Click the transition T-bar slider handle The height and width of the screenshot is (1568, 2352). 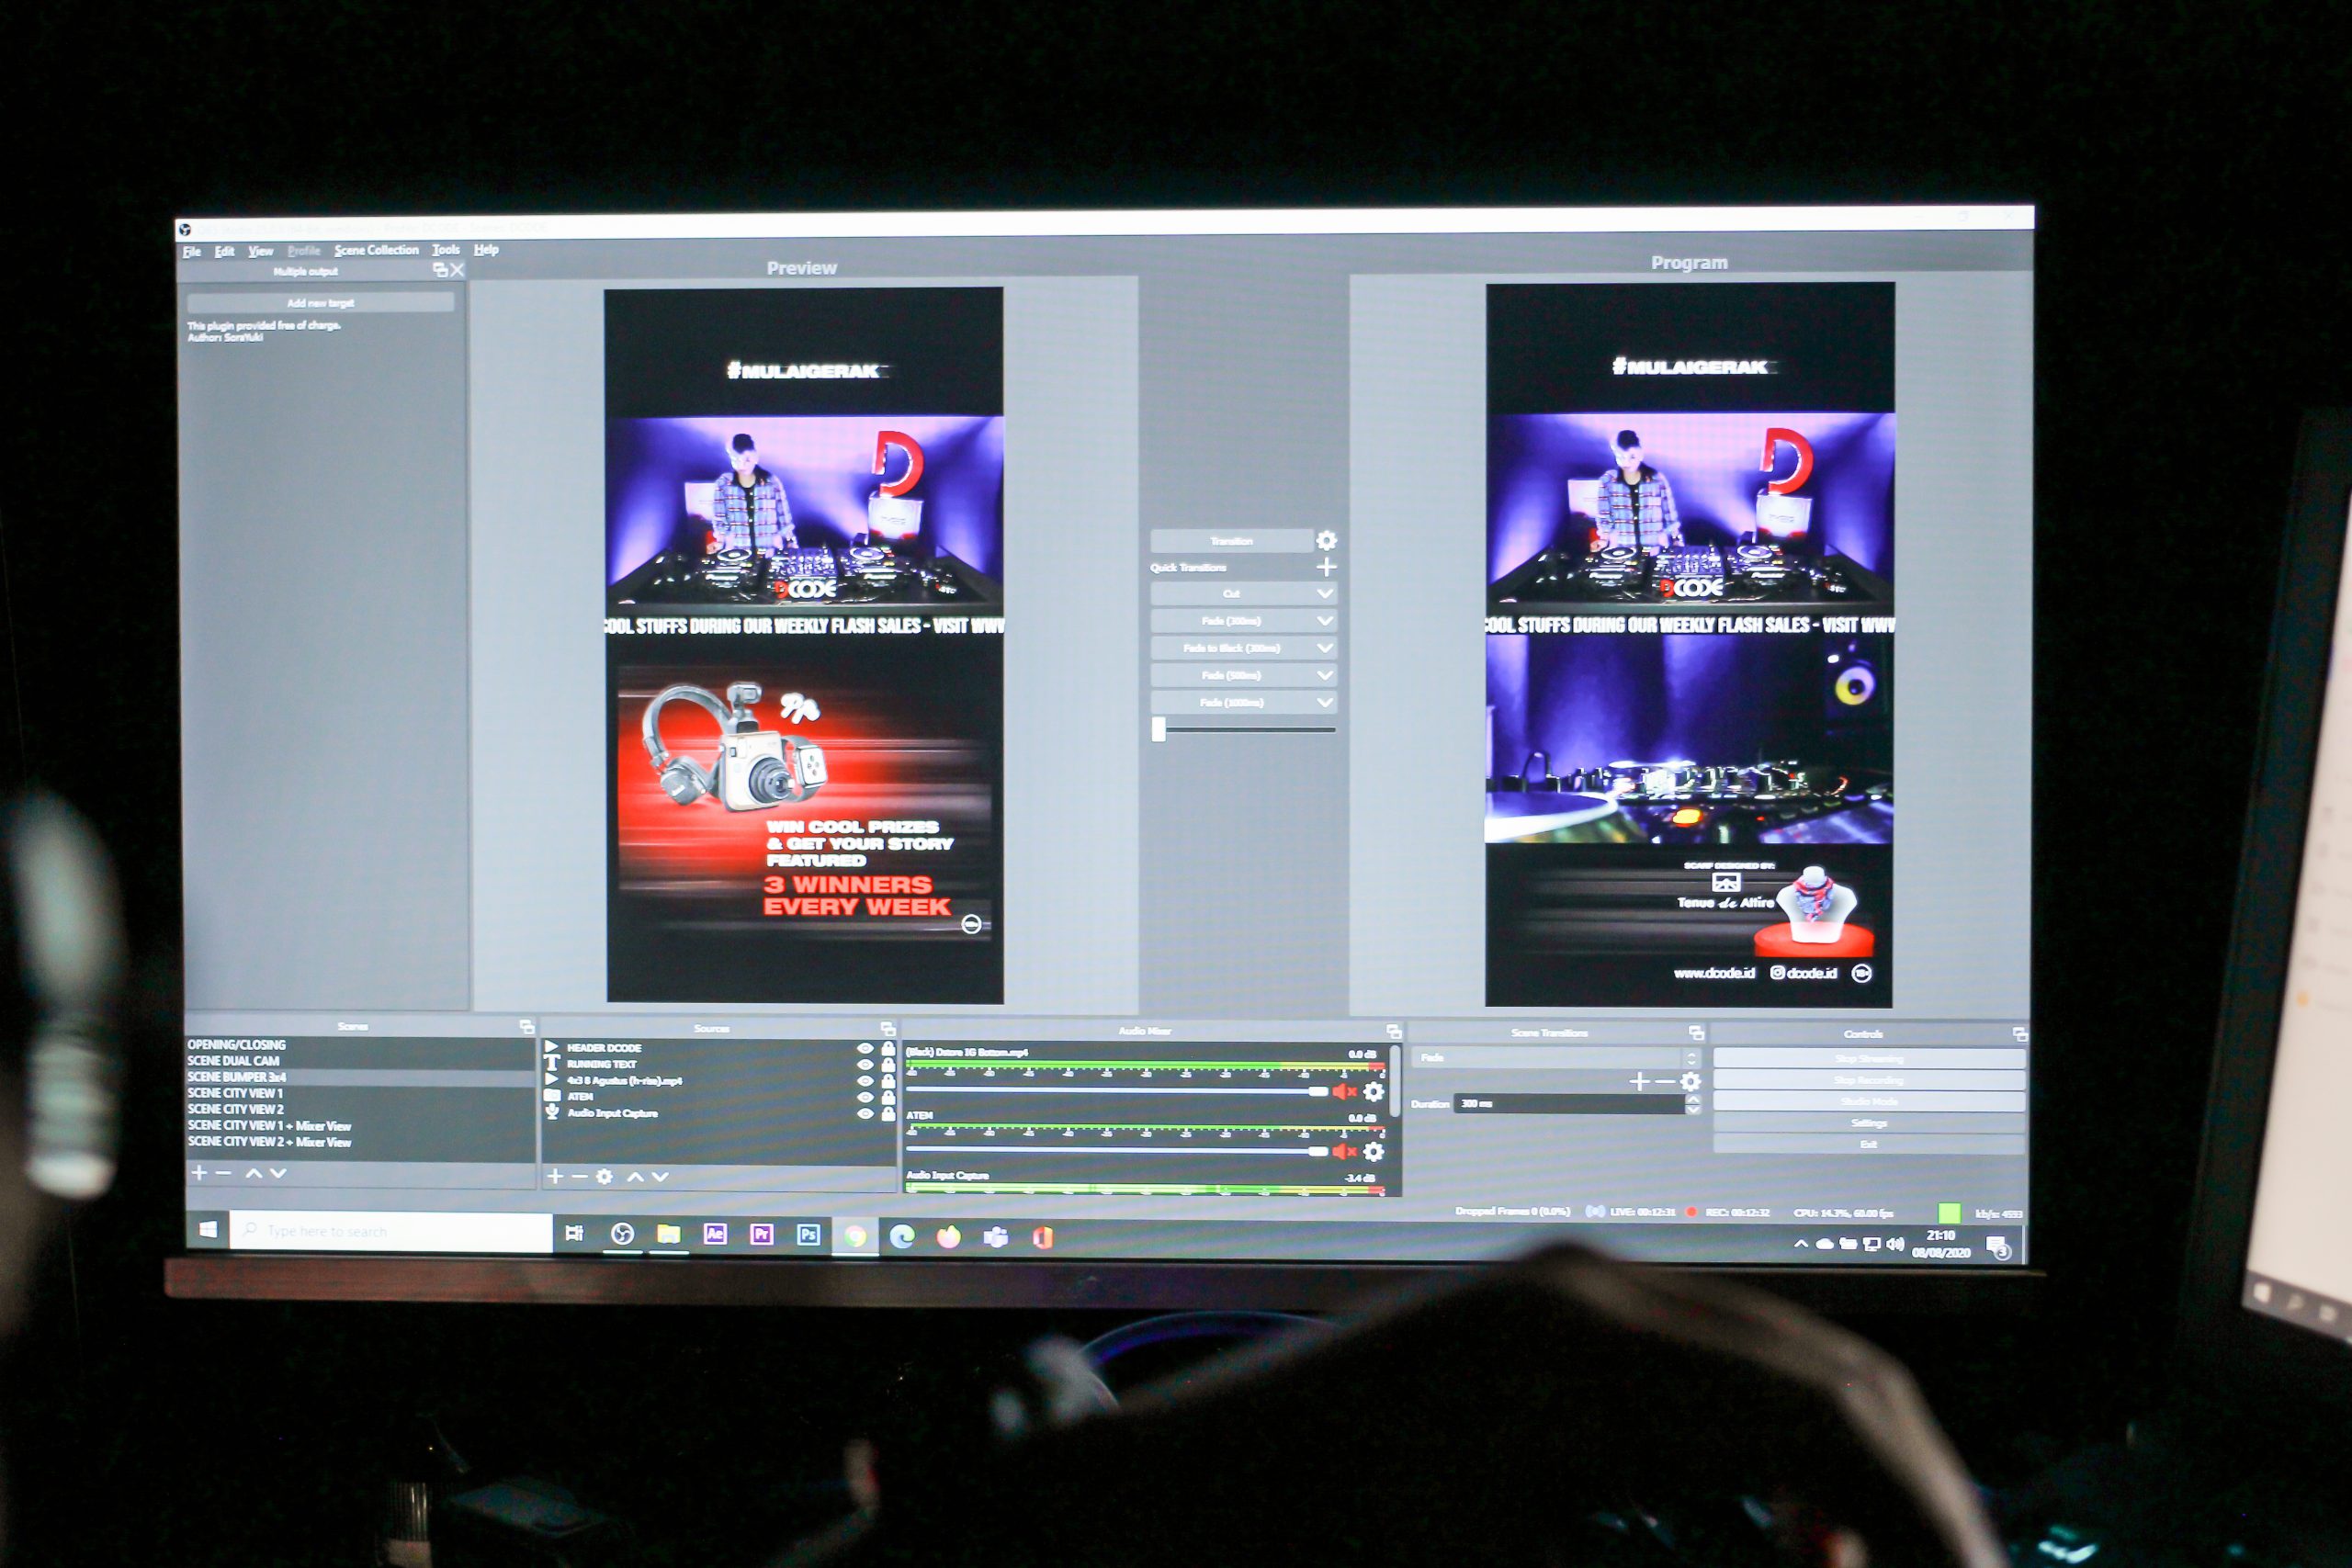pos(1158,729)
